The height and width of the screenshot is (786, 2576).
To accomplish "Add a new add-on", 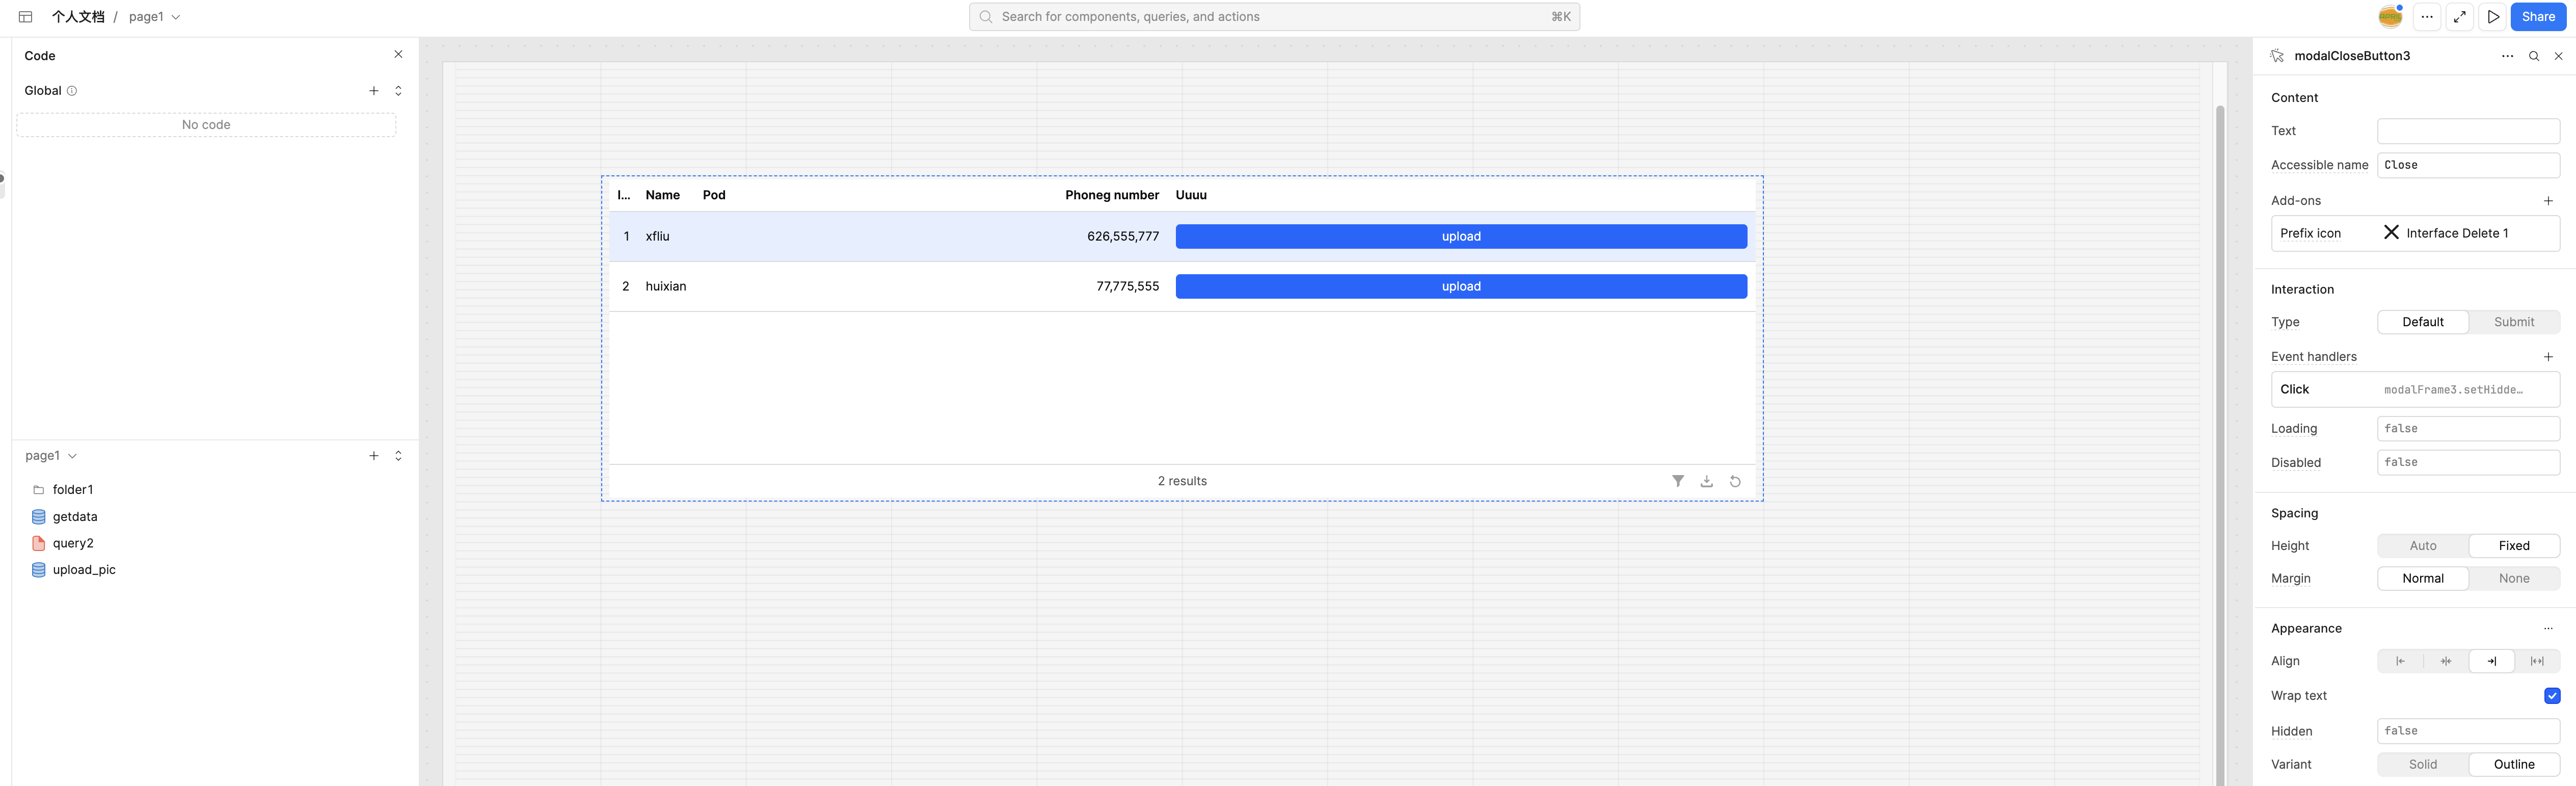I will (x=2548, y=201).
